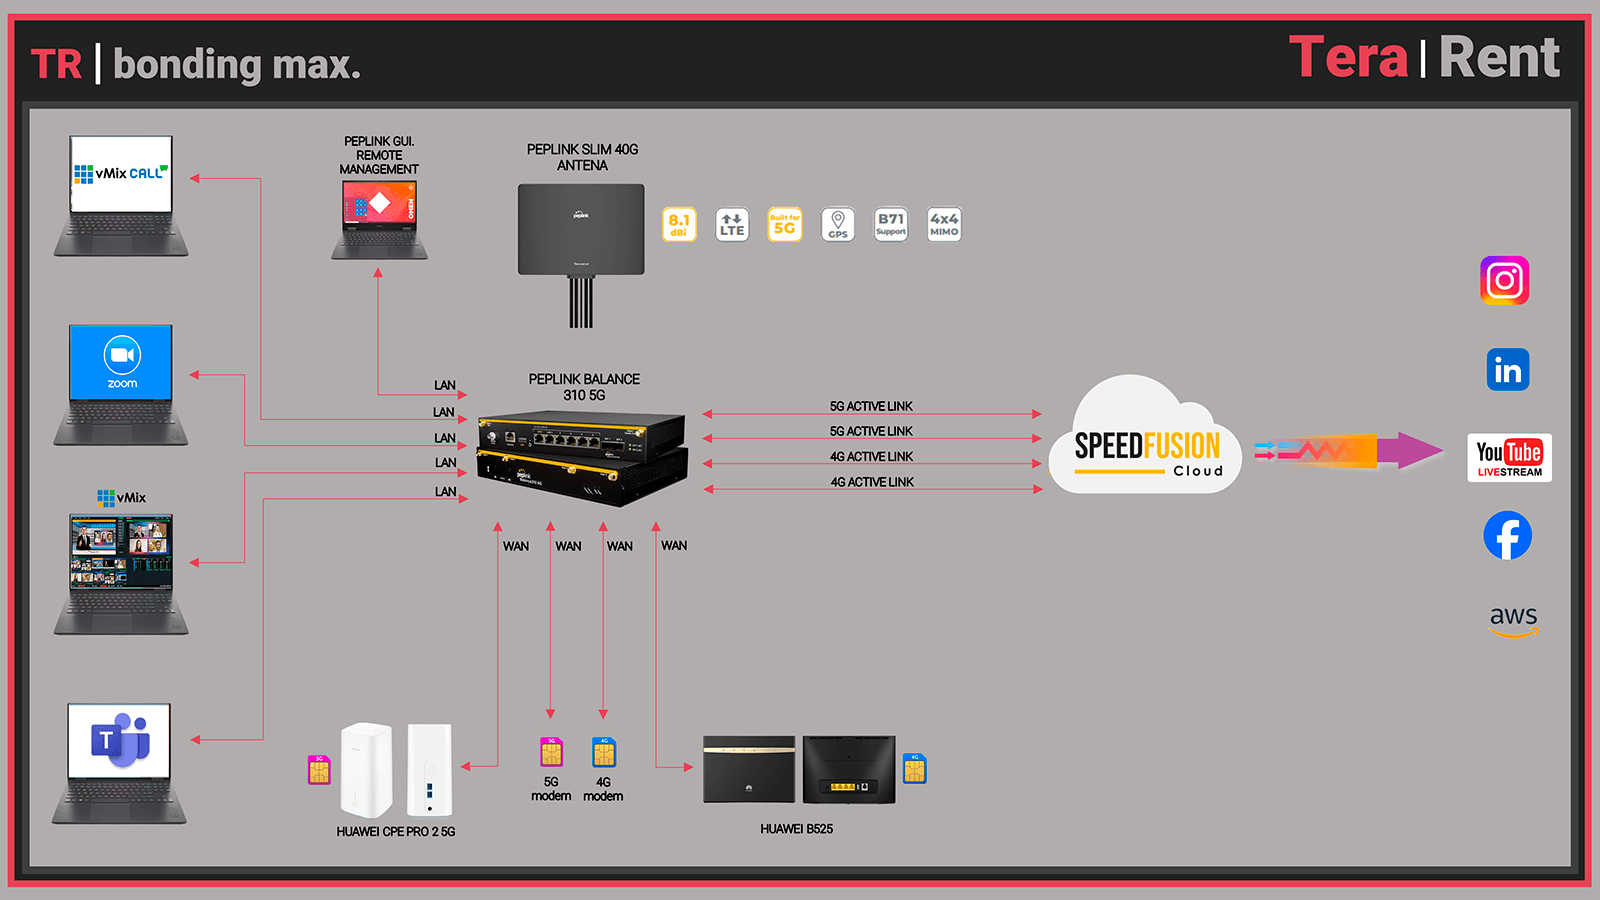Click the LTE feature badge
The height and width of the screenshot is (900, 1600).
732,224
